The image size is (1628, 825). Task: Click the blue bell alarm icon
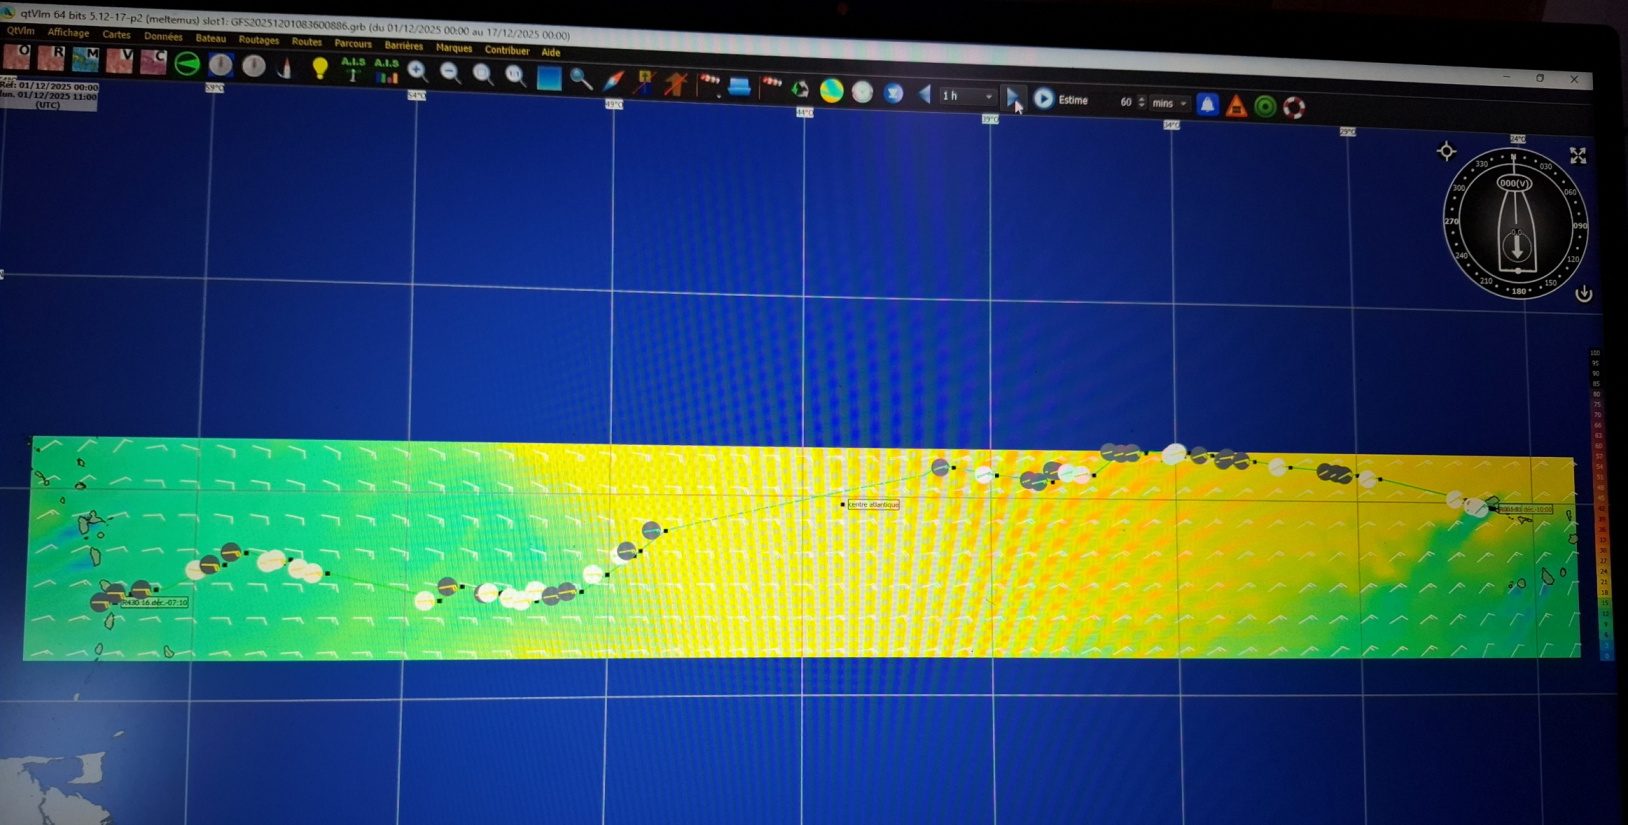click(x=1207, y=104)
